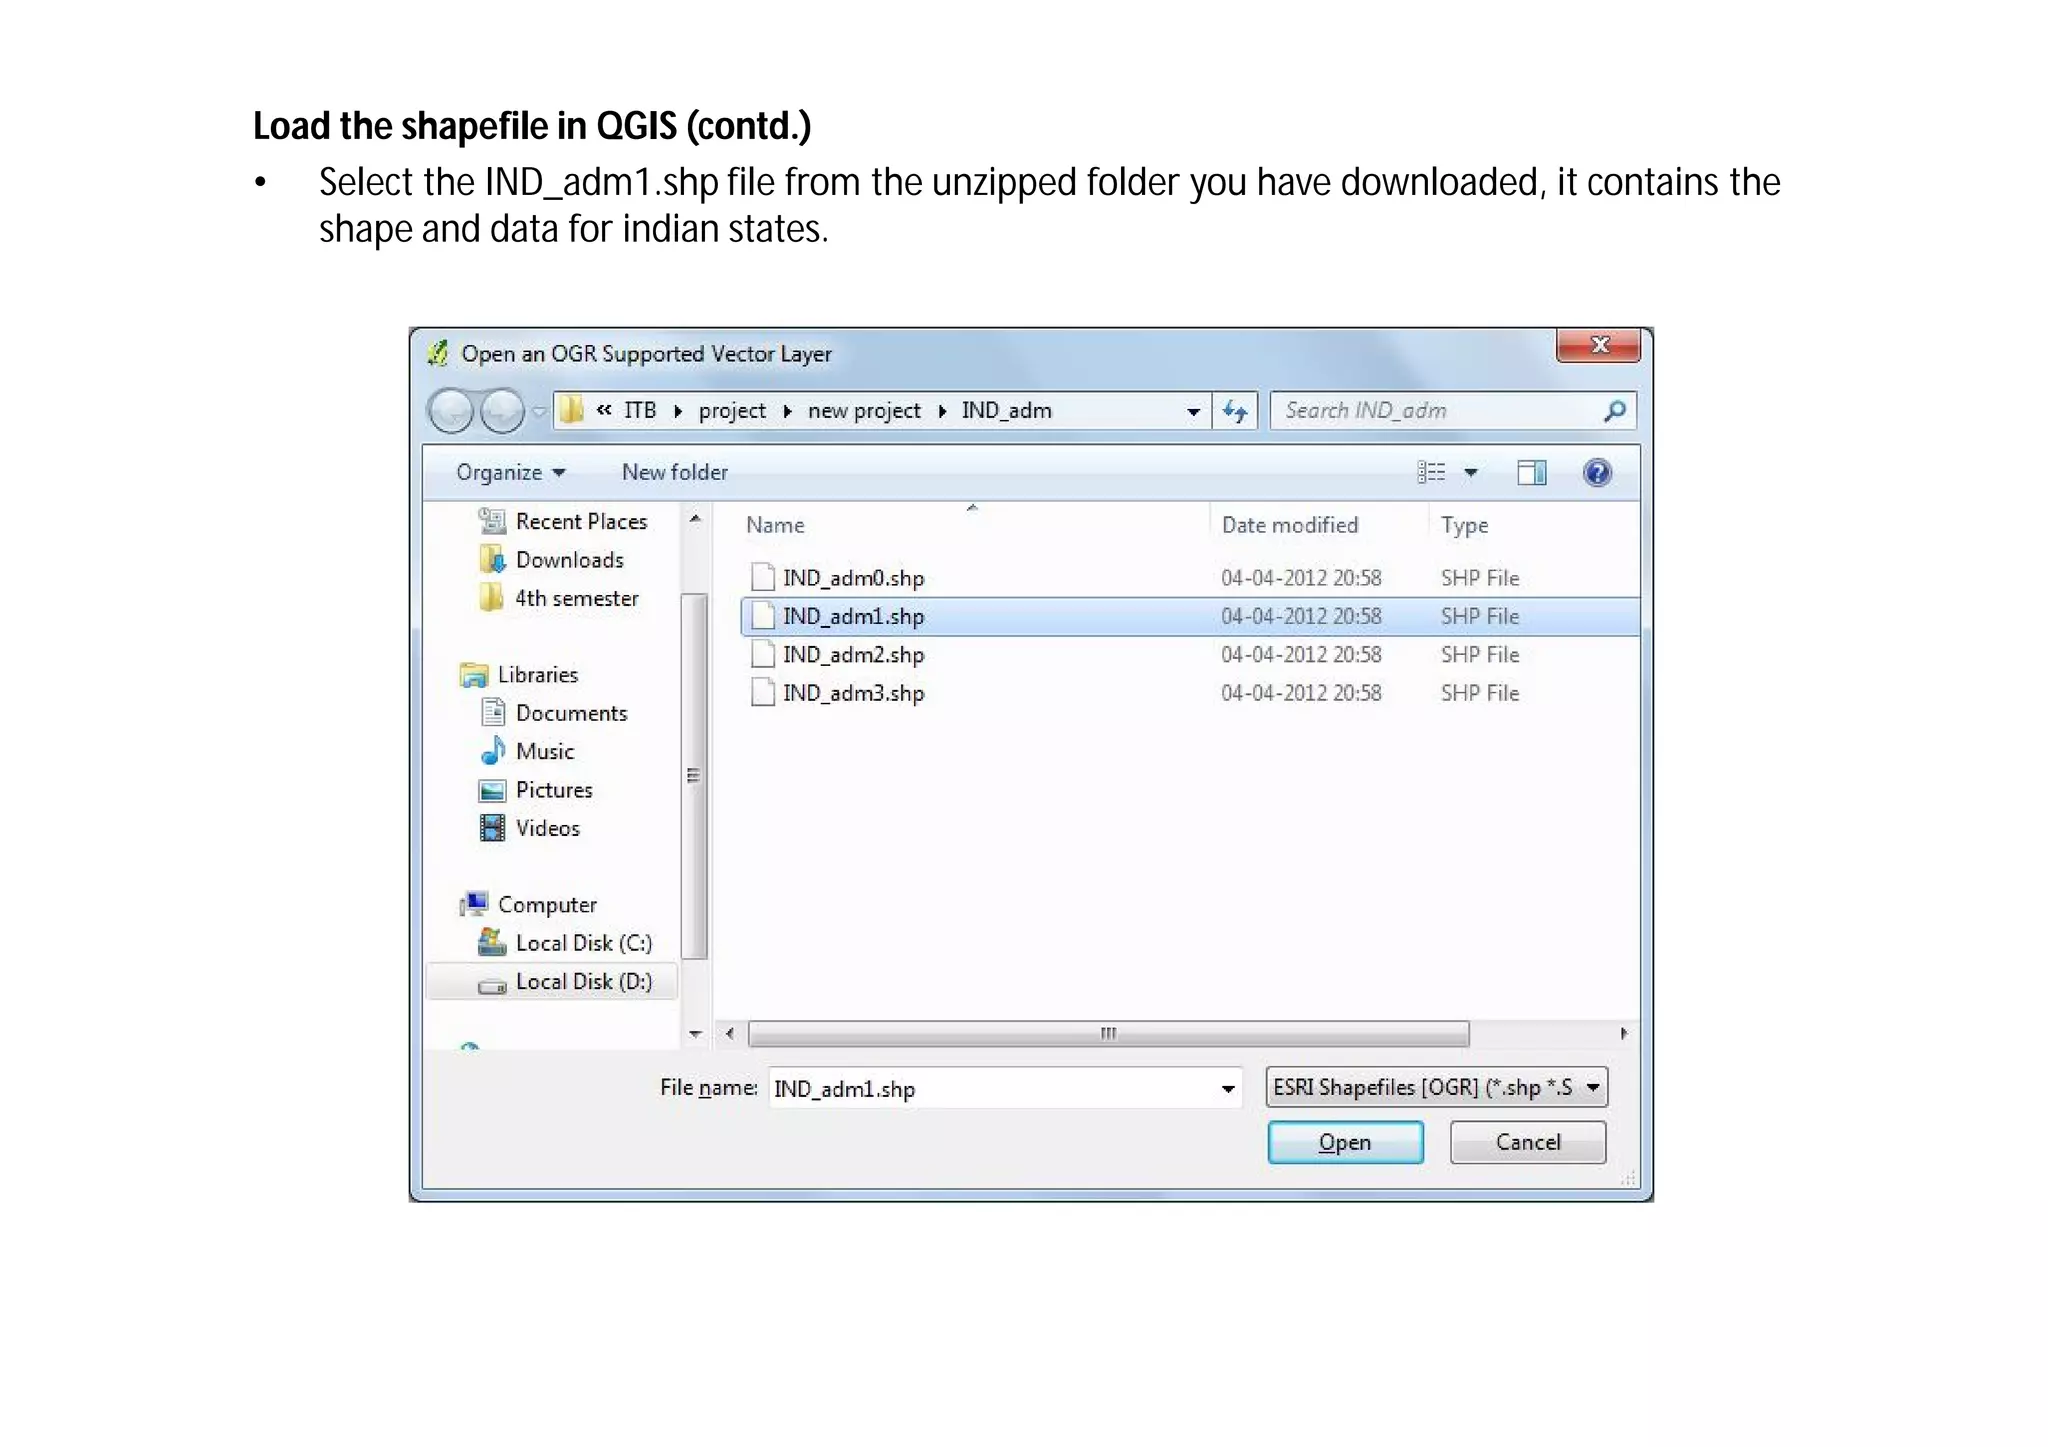This screenshot has width=2048, height=1447.
Task: Select Computer in navigation pane
Action: pyautogui.click(x=547, y=905)
